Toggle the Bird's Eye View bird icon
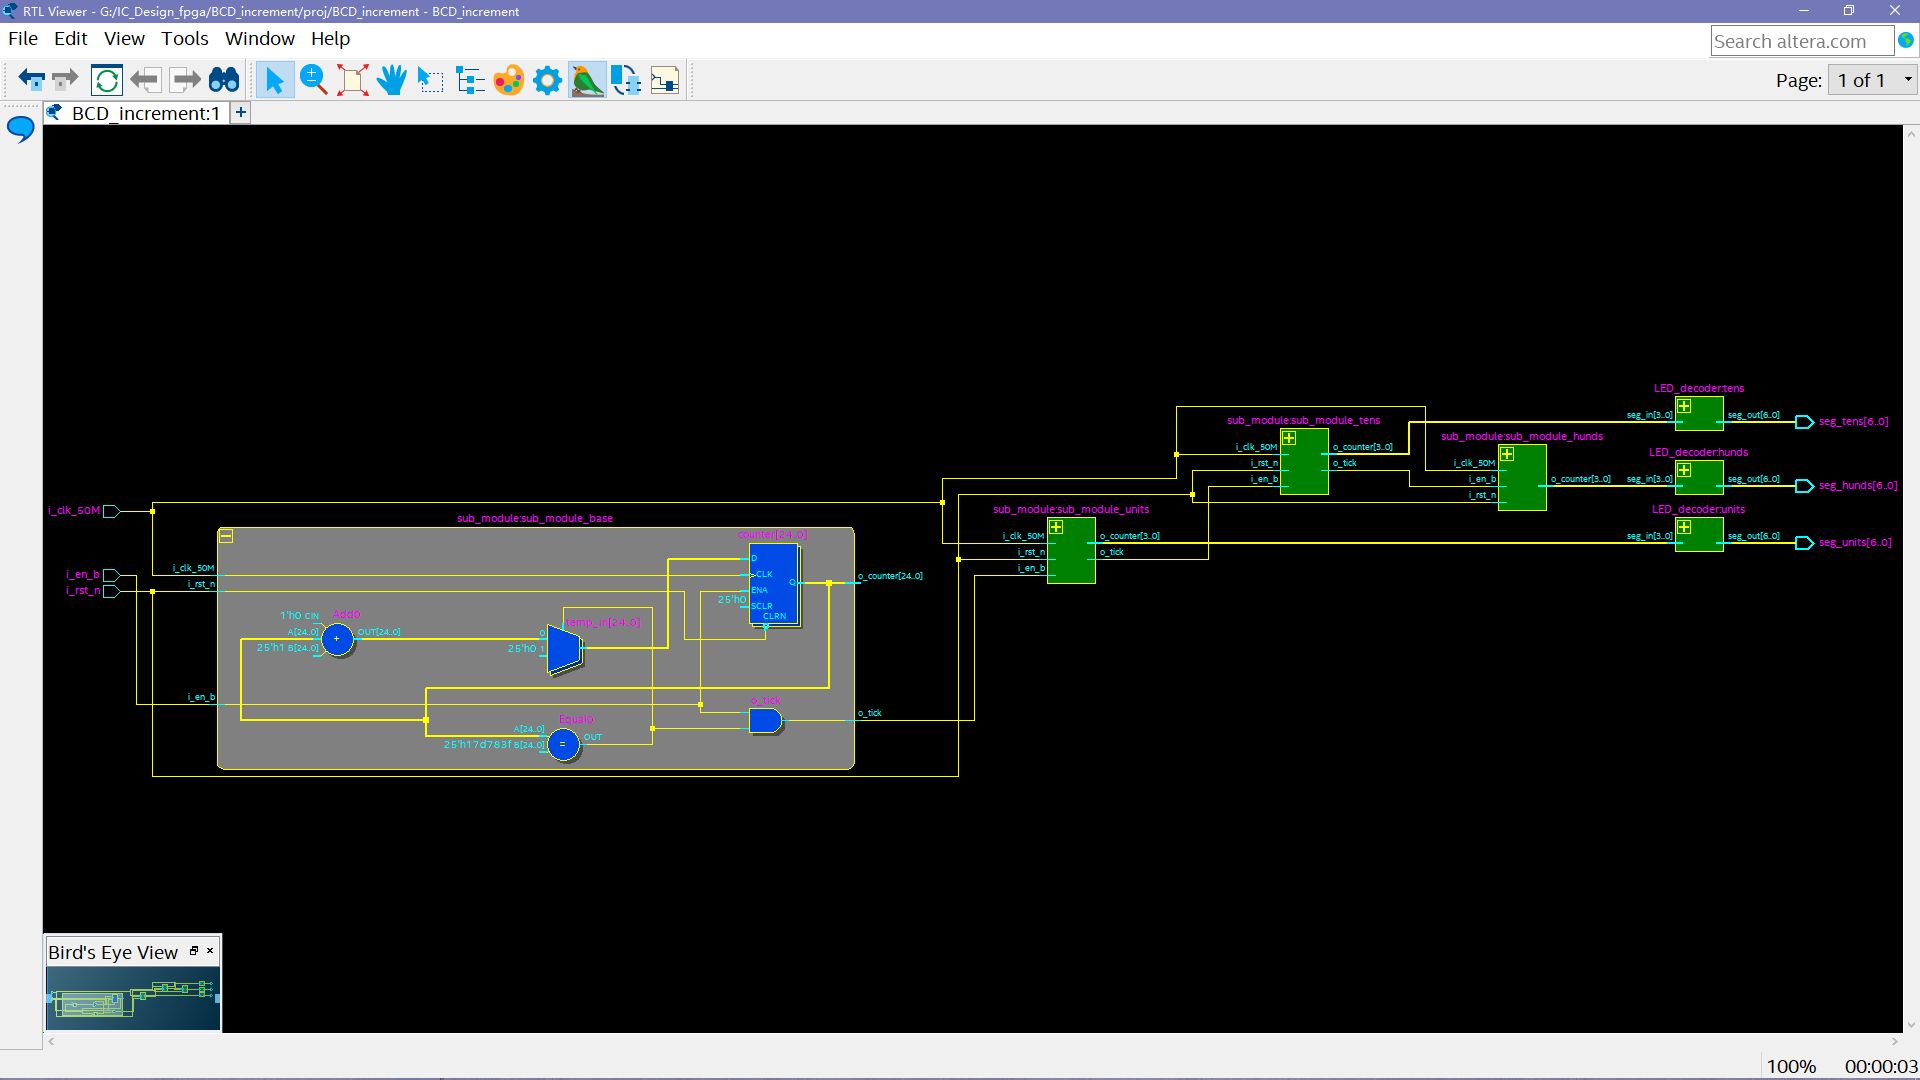Screen dimensions: 1920x1080 (587, 80)
